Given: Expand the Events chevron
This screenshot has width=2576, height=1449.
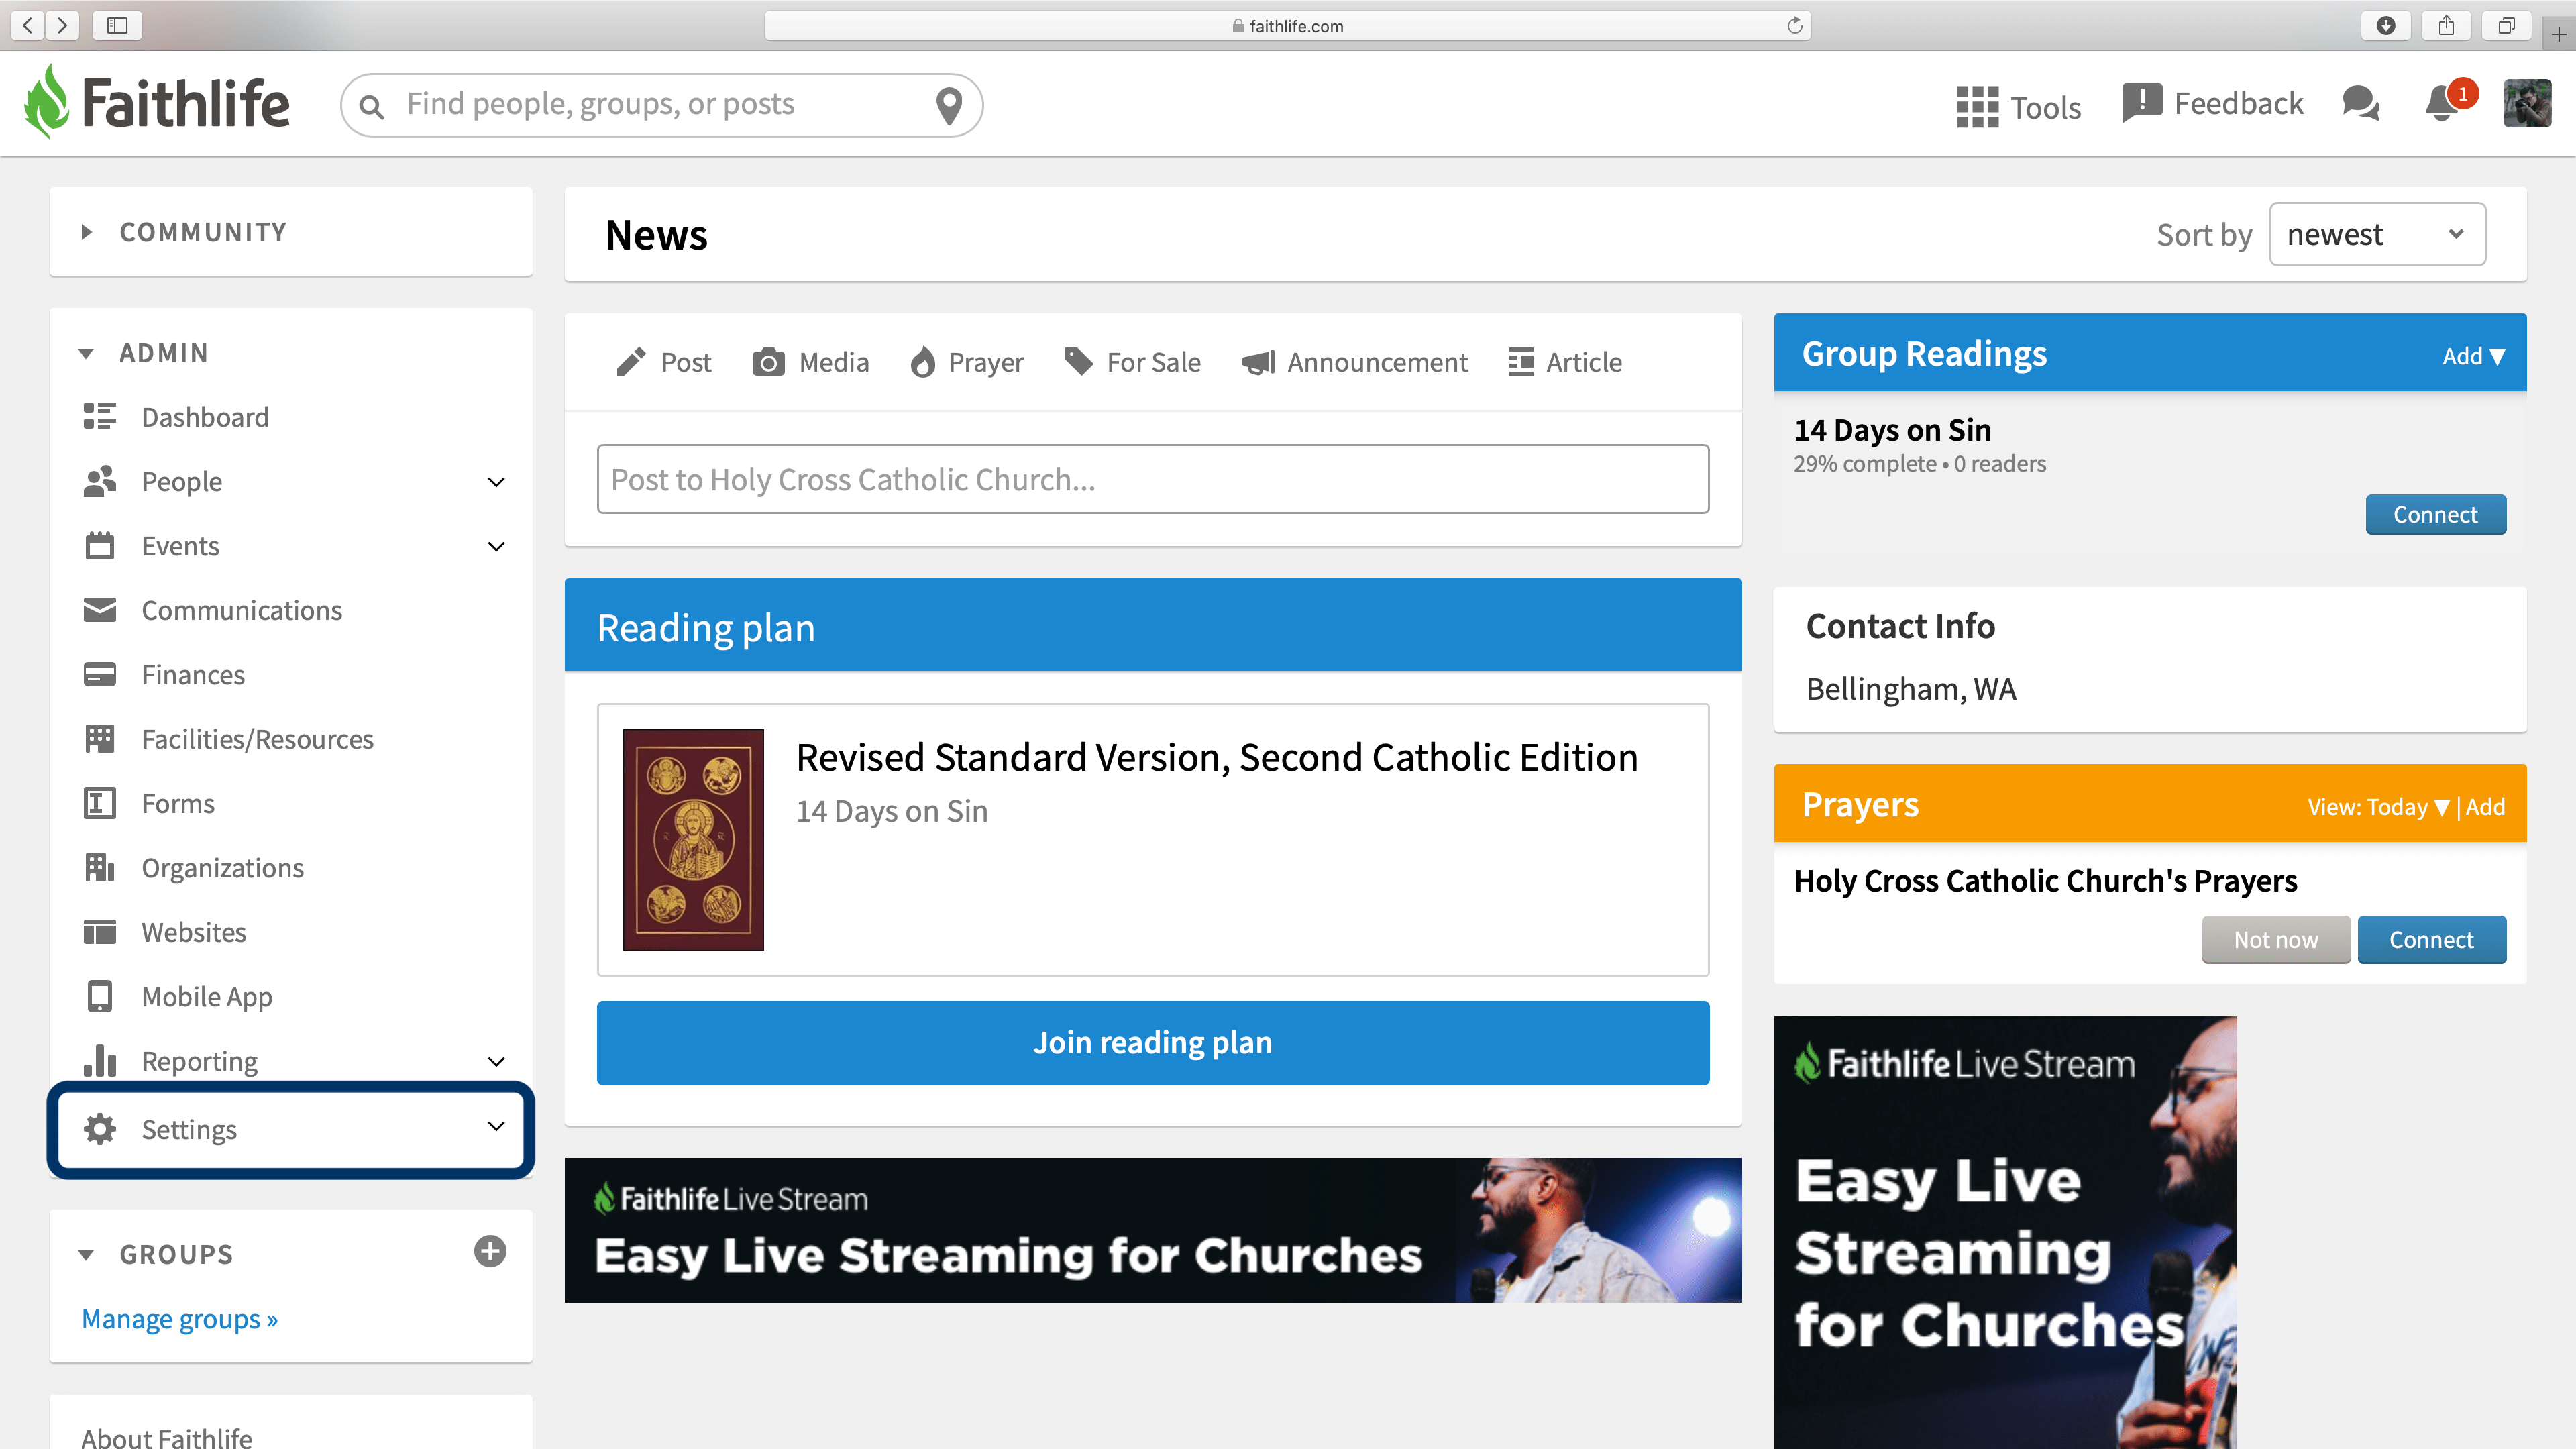Looking at the screenshot, I should 496,546.
